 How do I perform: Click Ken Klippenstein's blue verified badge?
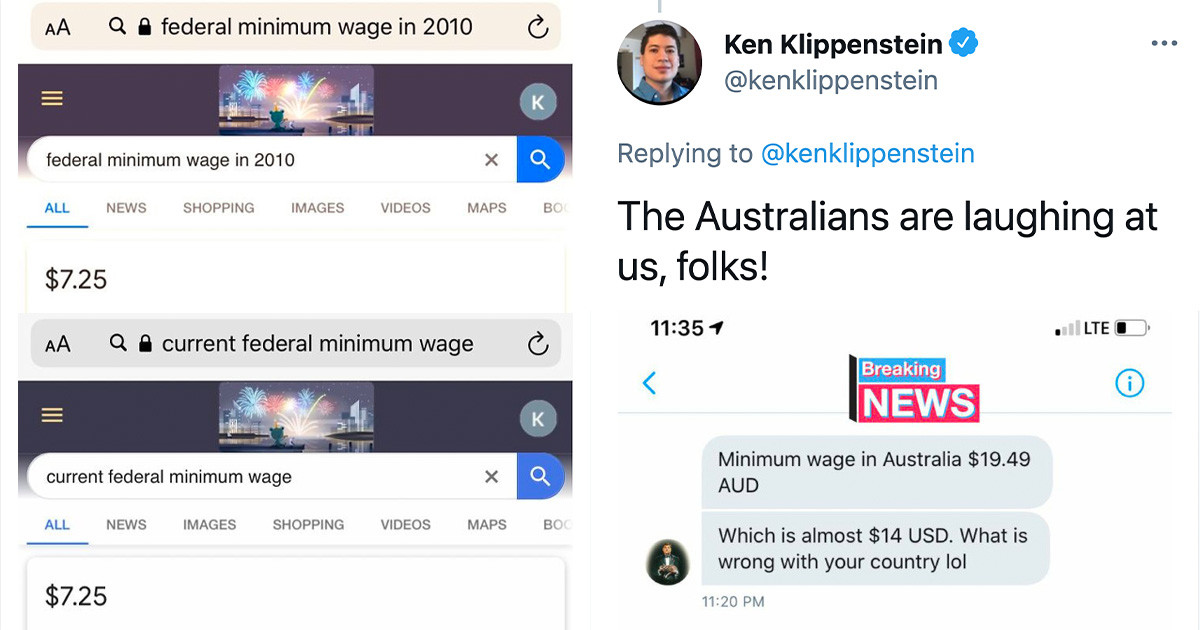coord(963,43)
